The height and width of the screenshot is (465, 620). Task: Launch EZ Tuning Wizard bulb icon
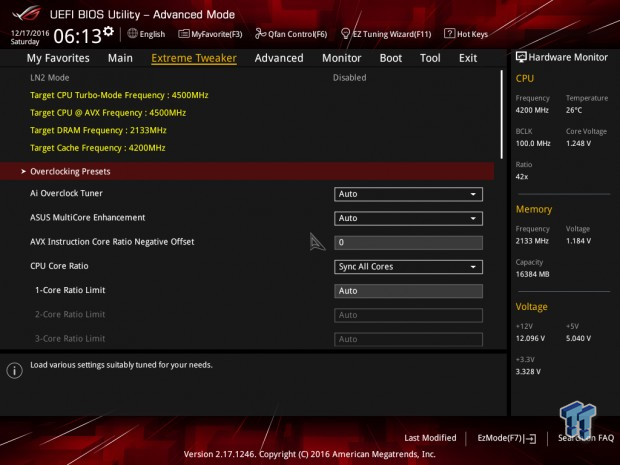tap(345, 34)
